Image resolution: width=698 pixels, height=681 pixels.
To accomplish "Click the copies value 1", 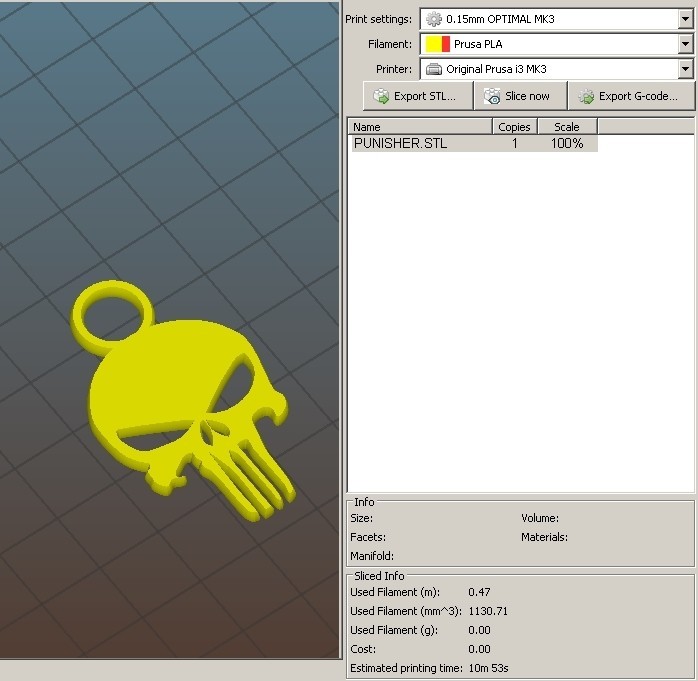I will [x=515, y=143].
